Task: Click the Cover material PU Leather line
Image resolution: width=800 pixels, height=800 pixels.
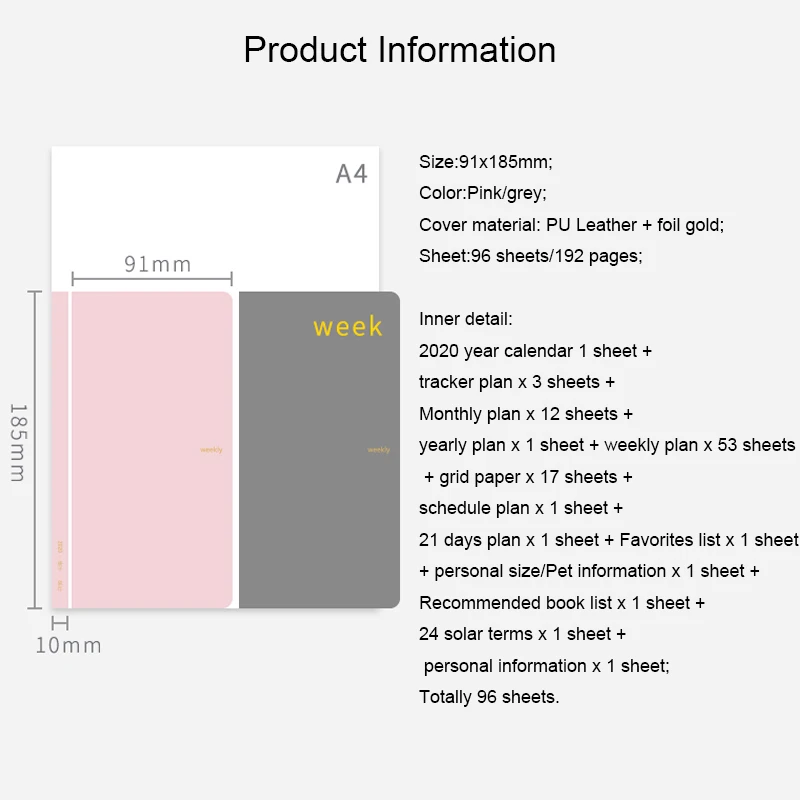Action: tap(571, 224)
